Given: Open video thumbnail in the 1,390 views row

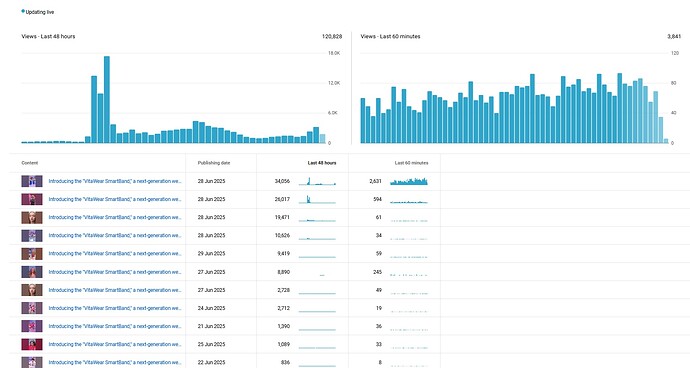Looking at the screenshot, I should (32, 326).
